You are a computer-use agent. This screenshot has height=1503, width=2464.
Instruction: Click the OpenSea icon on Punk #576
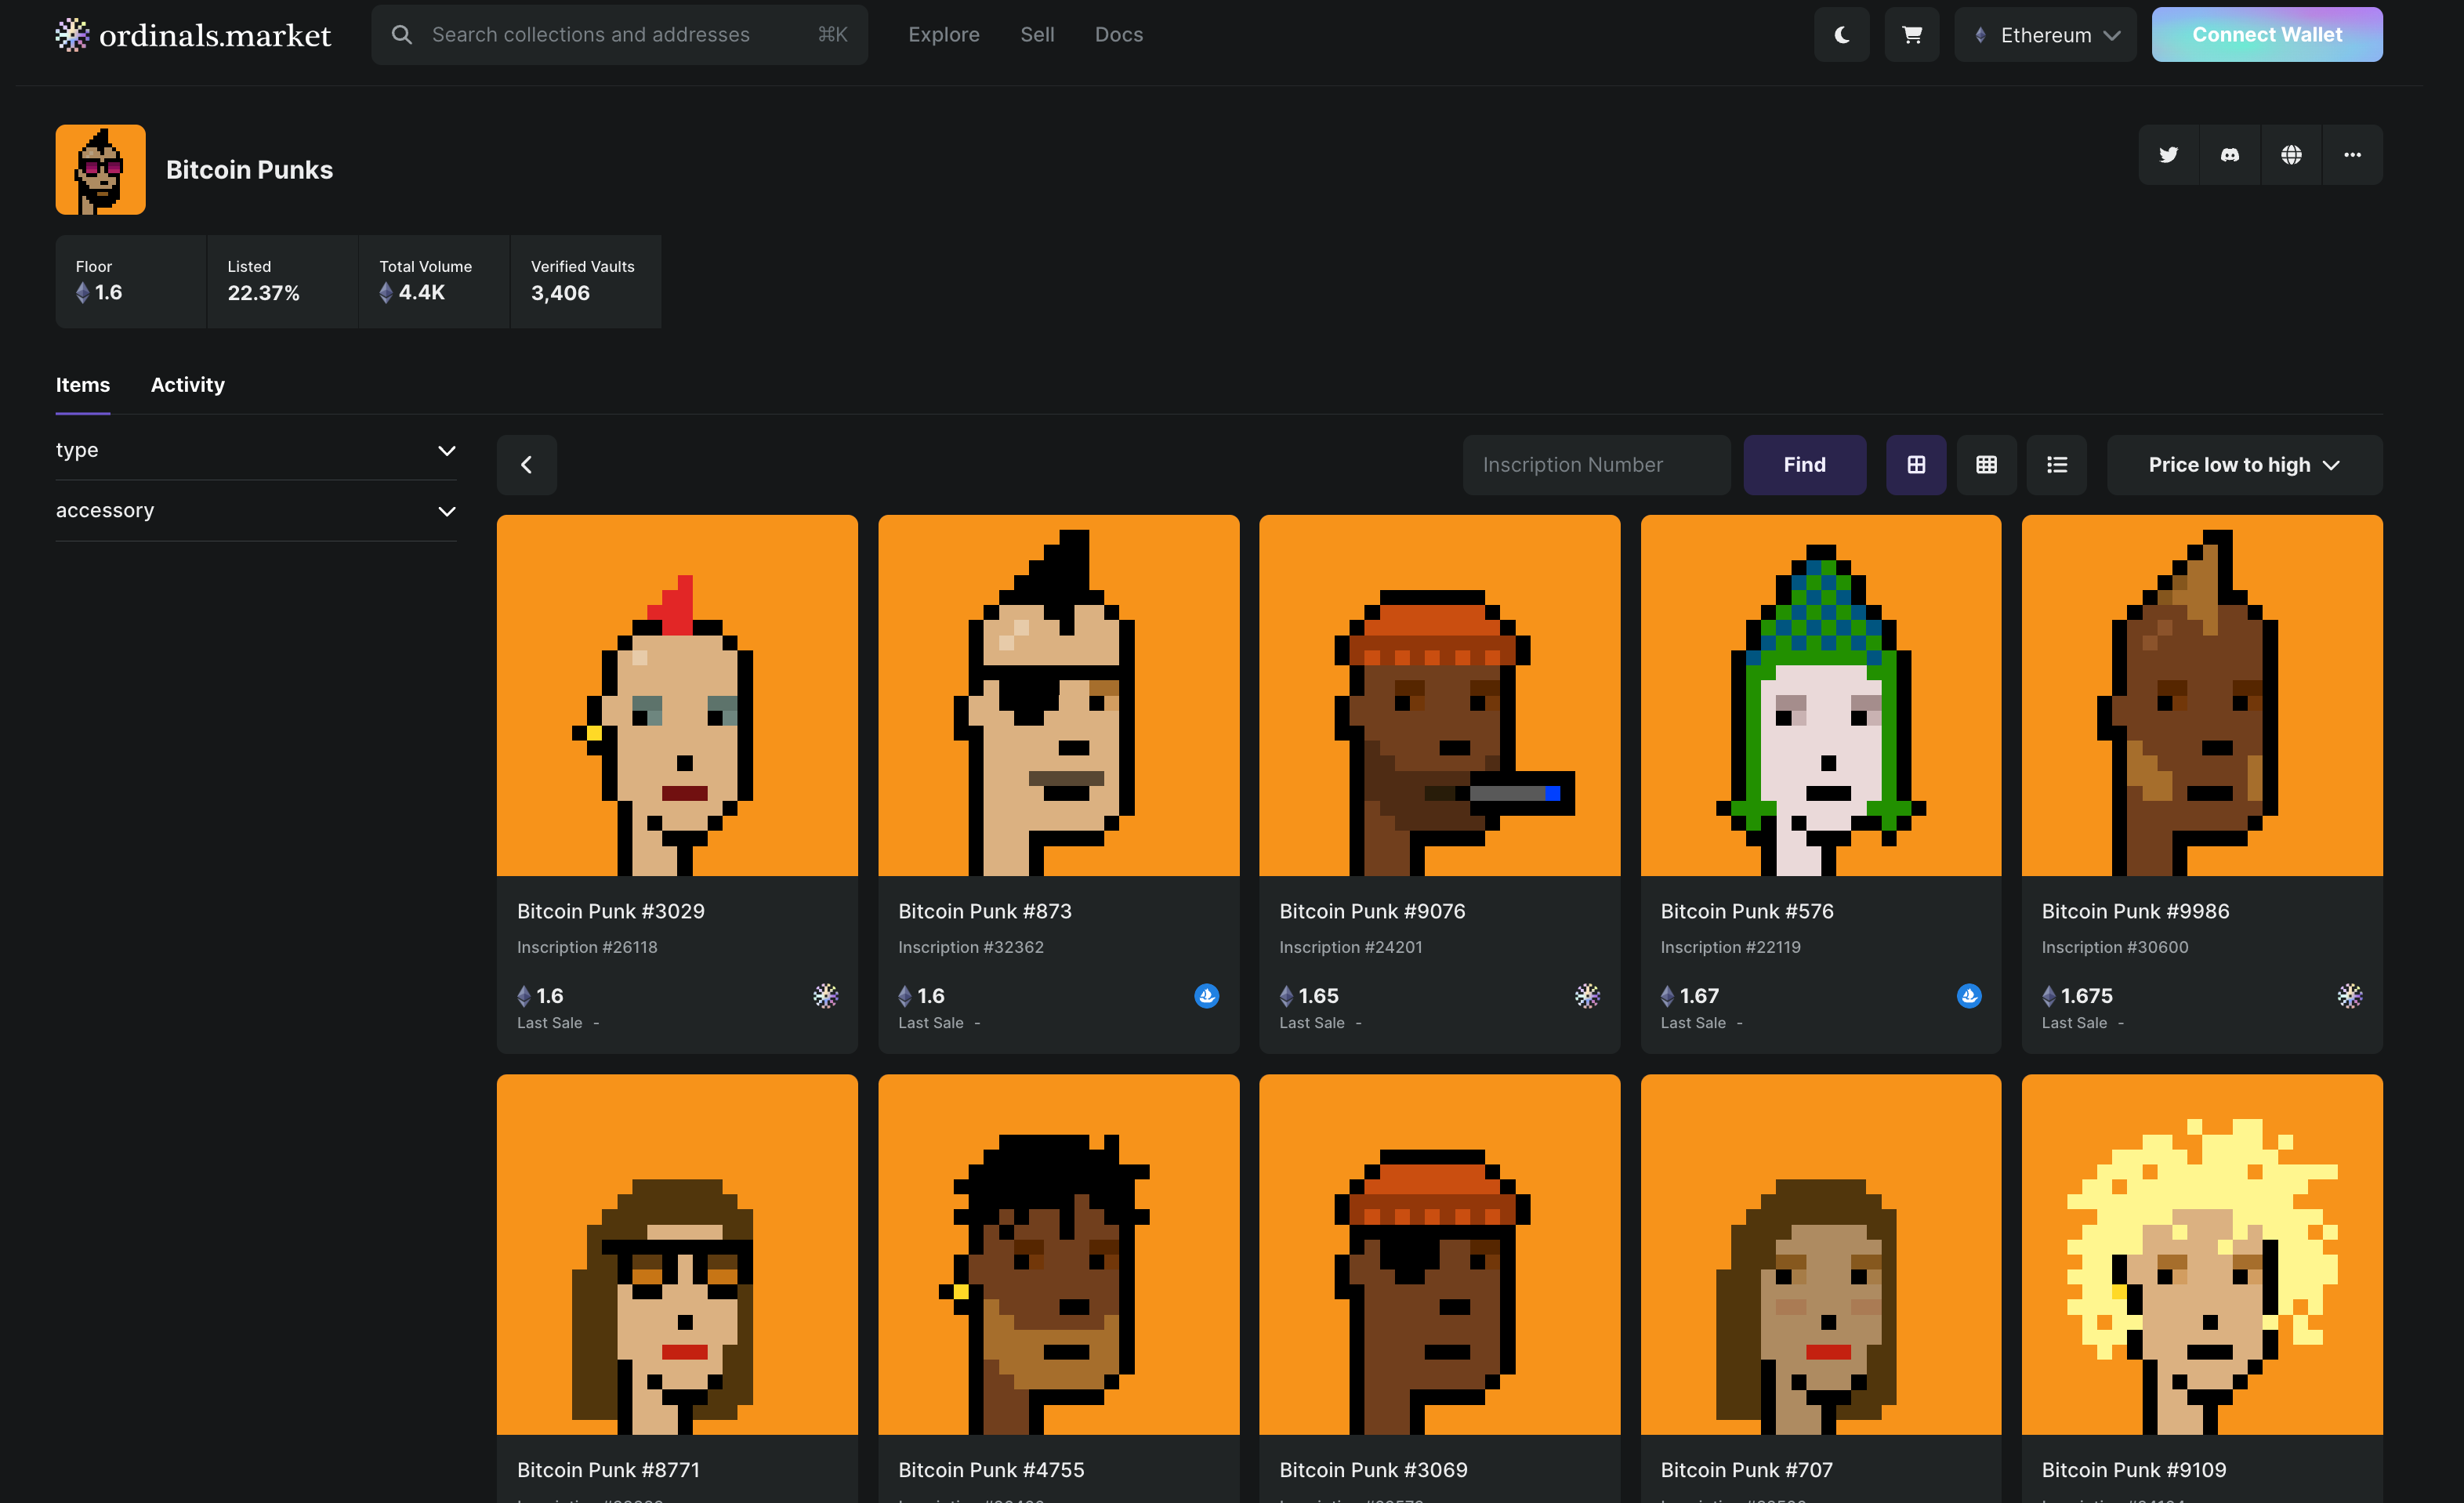click(x=1969, y=996)
